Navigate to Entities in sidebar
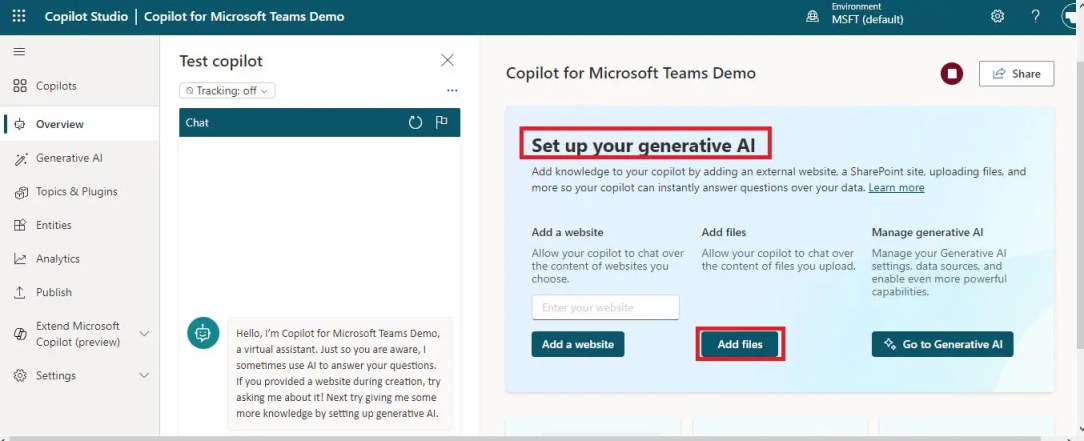Screen dimensions: 1084x441 pyautogui.click(x=54, y=225)
